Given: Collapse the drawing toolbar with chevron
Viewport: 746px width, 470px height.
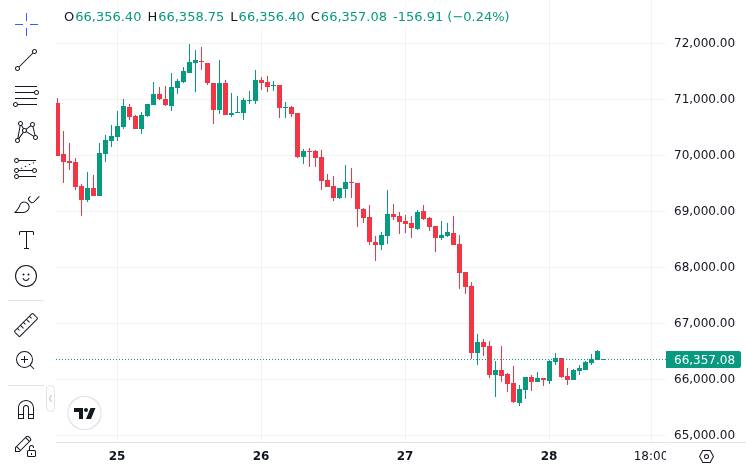Looking at the screenshot, I should pos(50,398).
